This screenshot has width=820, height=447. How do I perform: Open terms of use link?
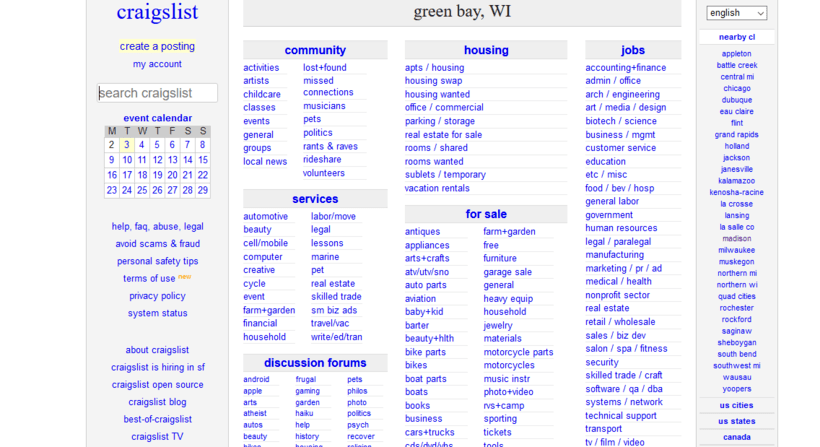(149, 279)
